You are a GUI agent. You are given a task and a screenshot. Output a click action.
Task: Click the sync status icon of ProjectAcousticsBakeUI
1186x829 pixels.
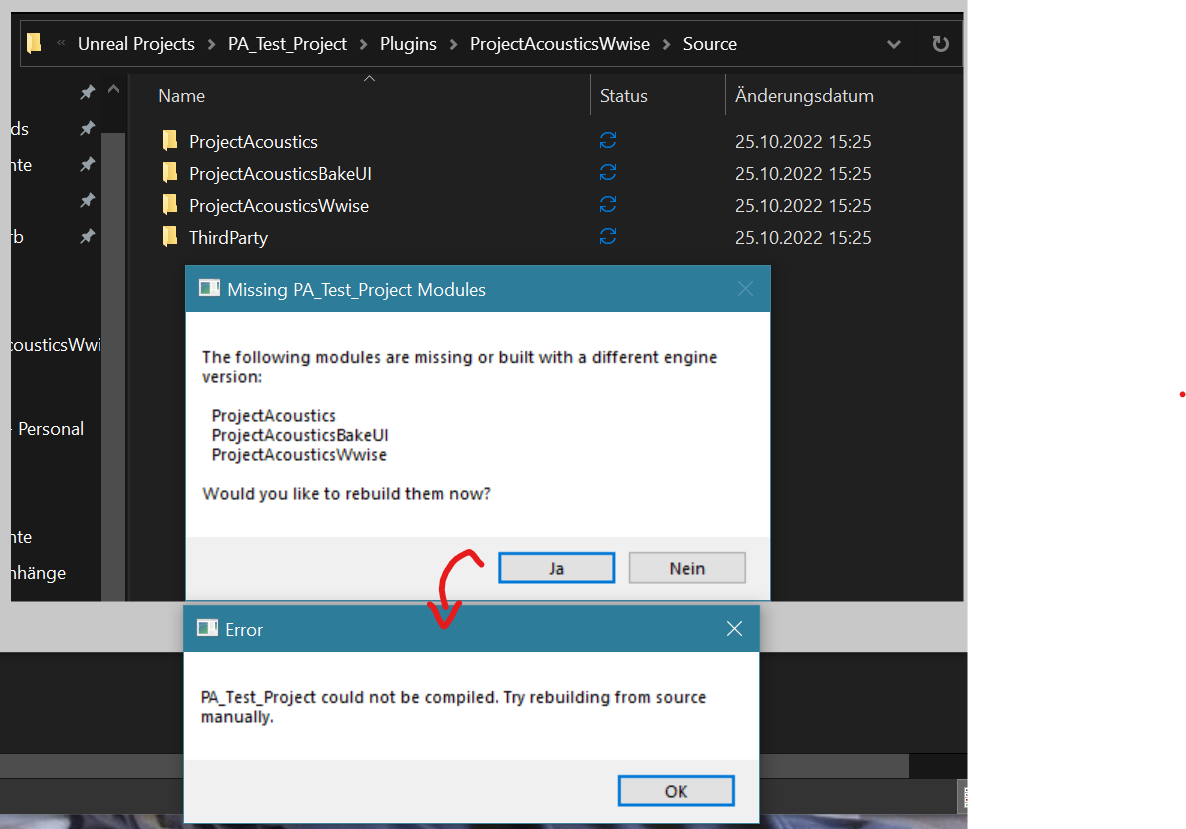tap(607, 172)
